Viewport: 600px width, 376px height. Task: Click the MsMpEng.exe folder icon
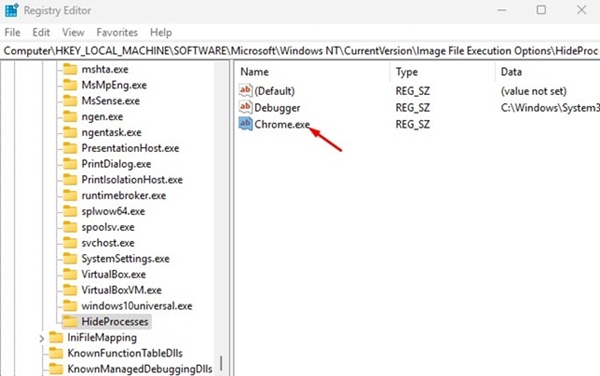(70, 85)
